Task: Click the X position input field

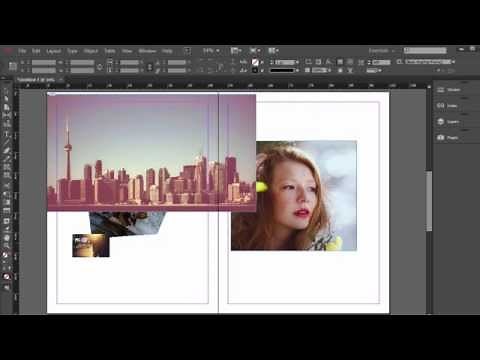Action: 44,63
